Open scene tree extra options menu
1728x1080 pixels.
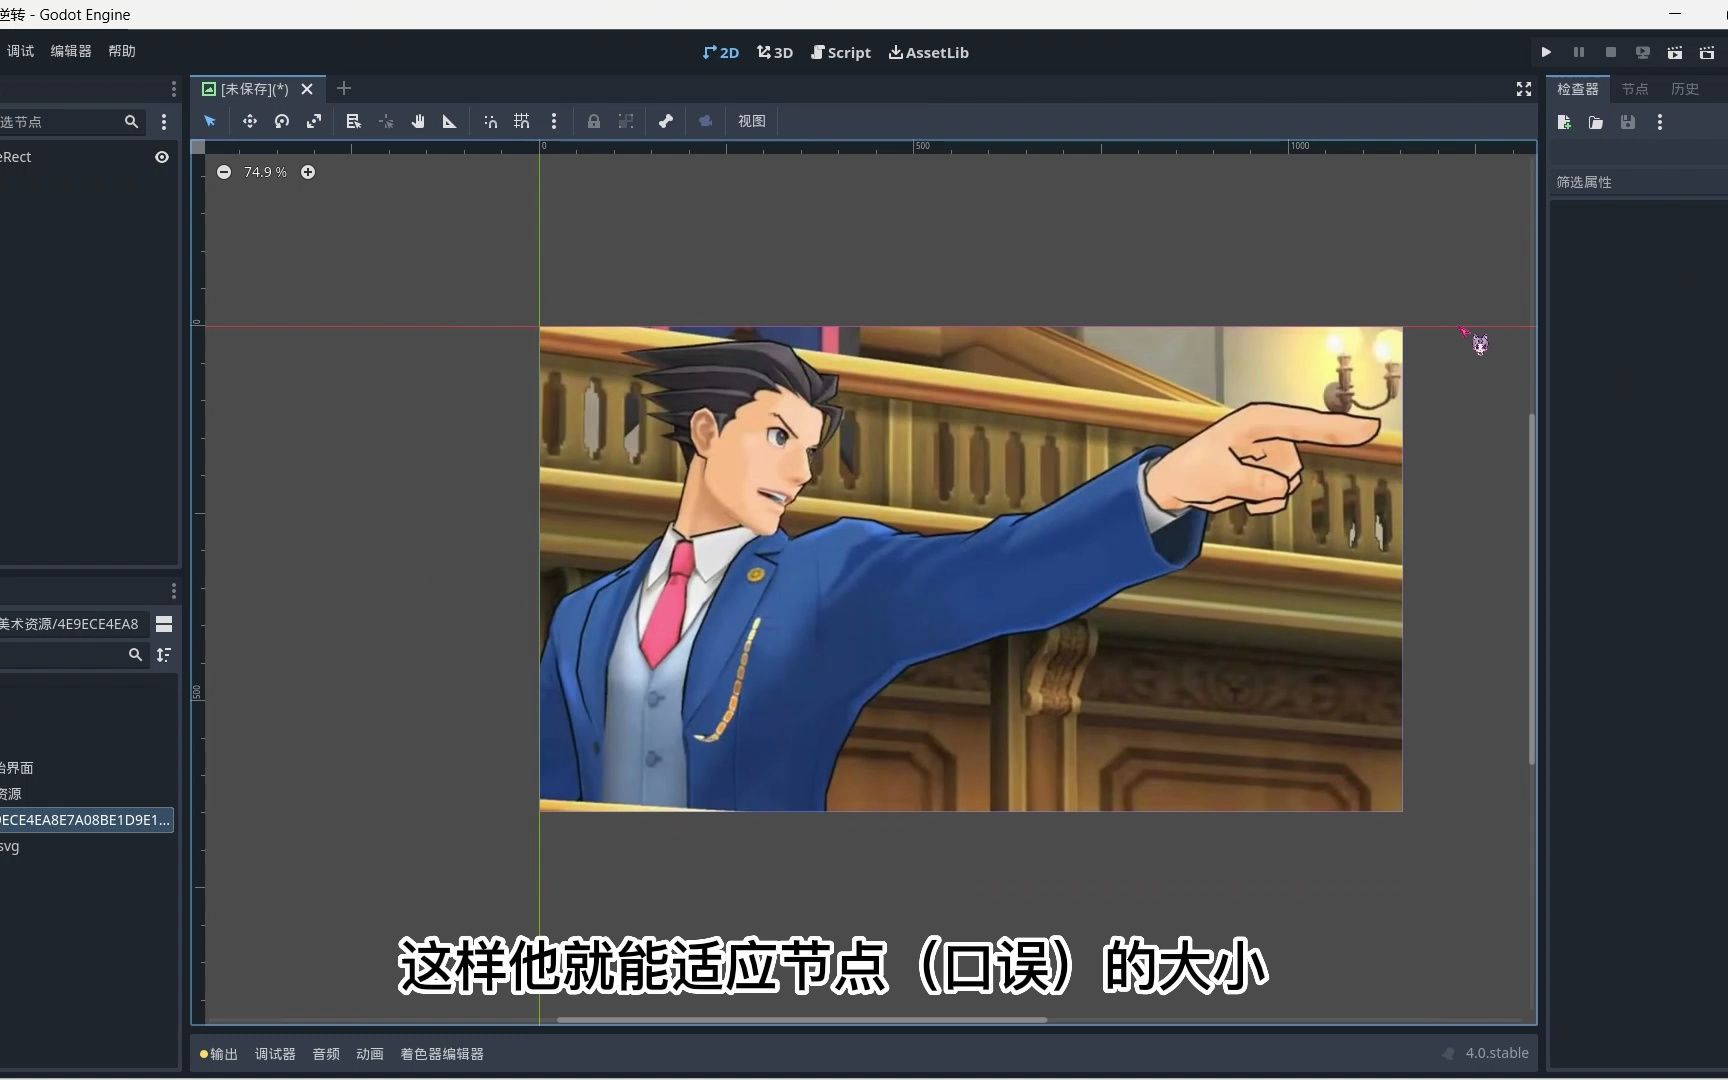point(164,121)
